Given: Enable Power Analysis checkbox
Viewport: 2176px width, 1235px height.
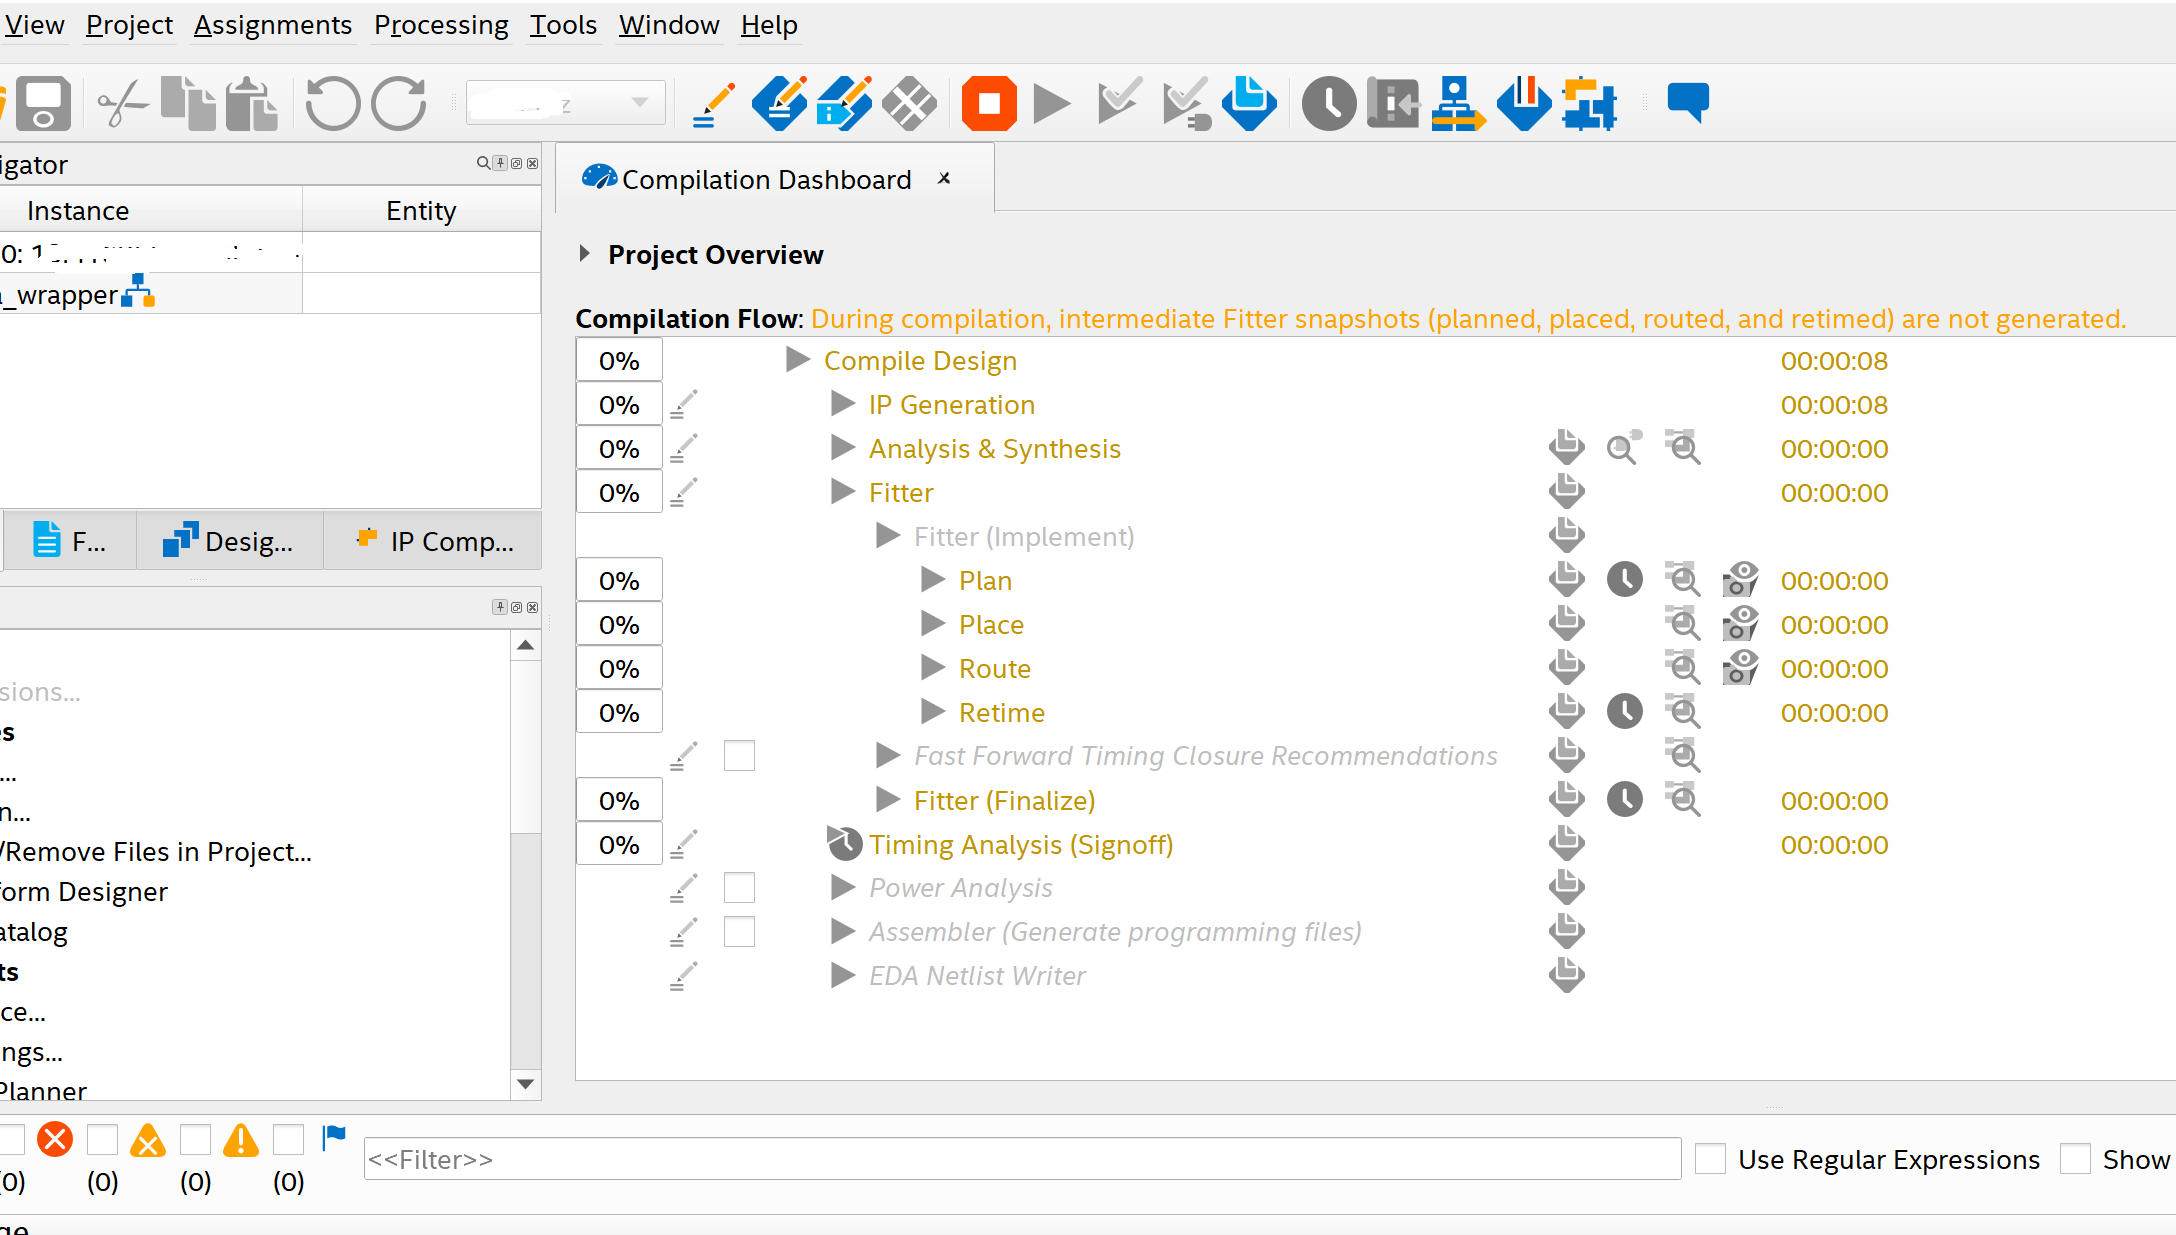Looking at the screenshot, I should 739,888.
